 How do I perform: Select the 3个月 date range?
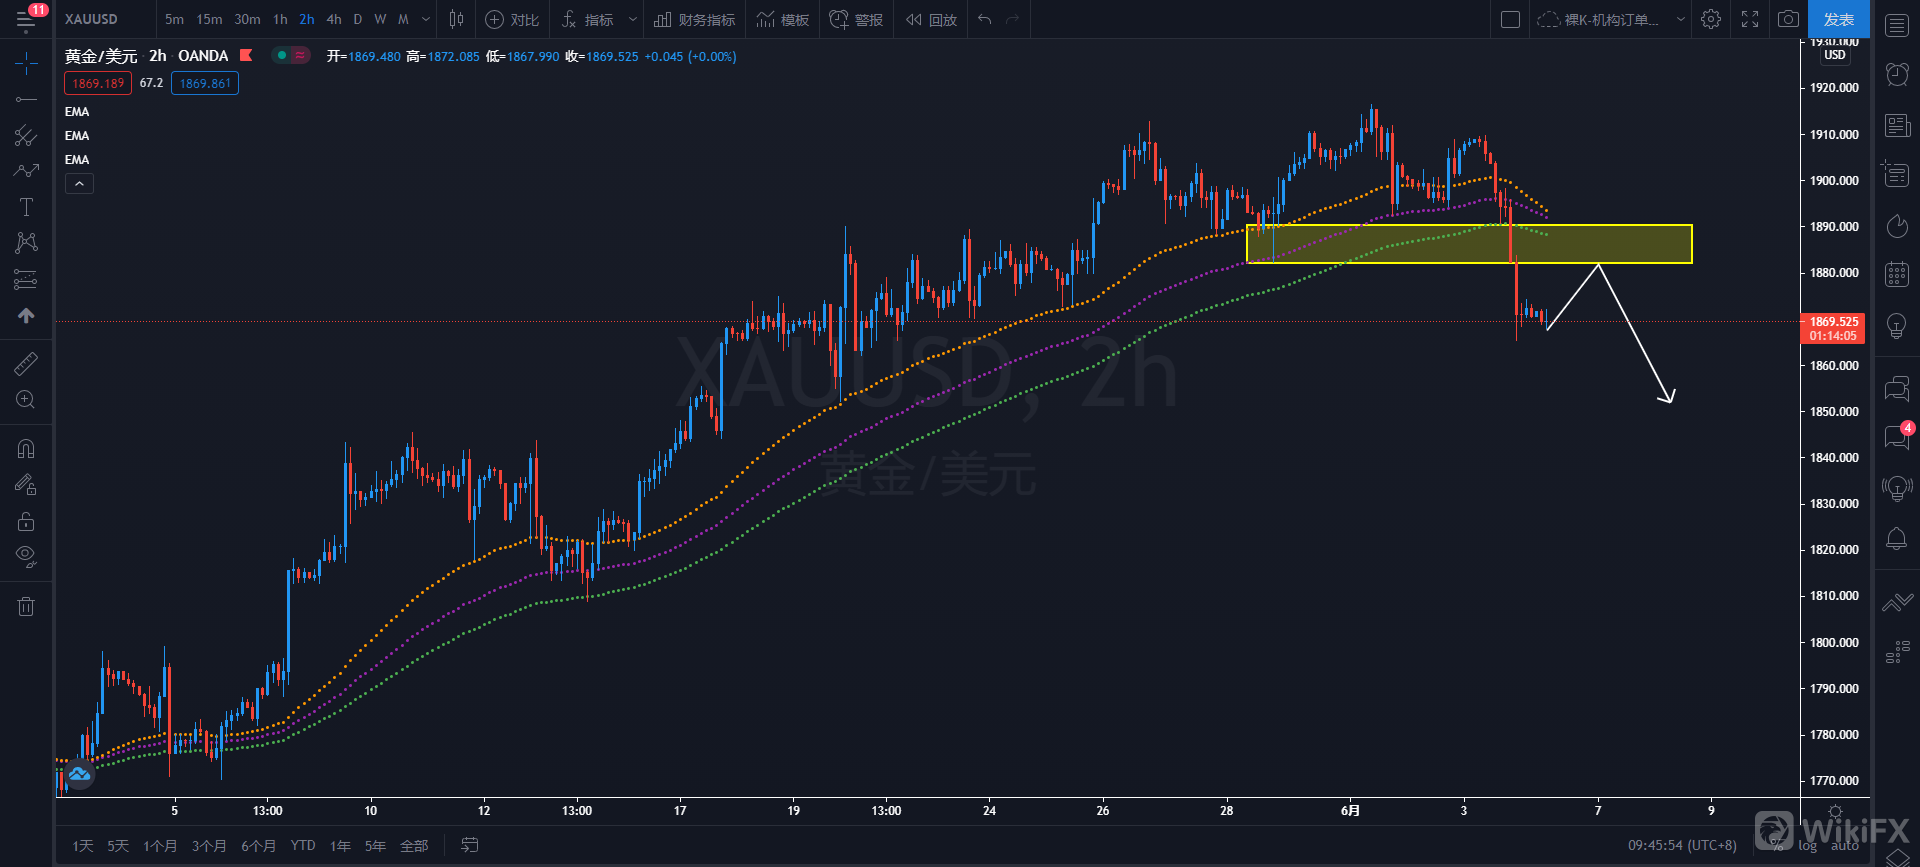[x=208, y=846]
